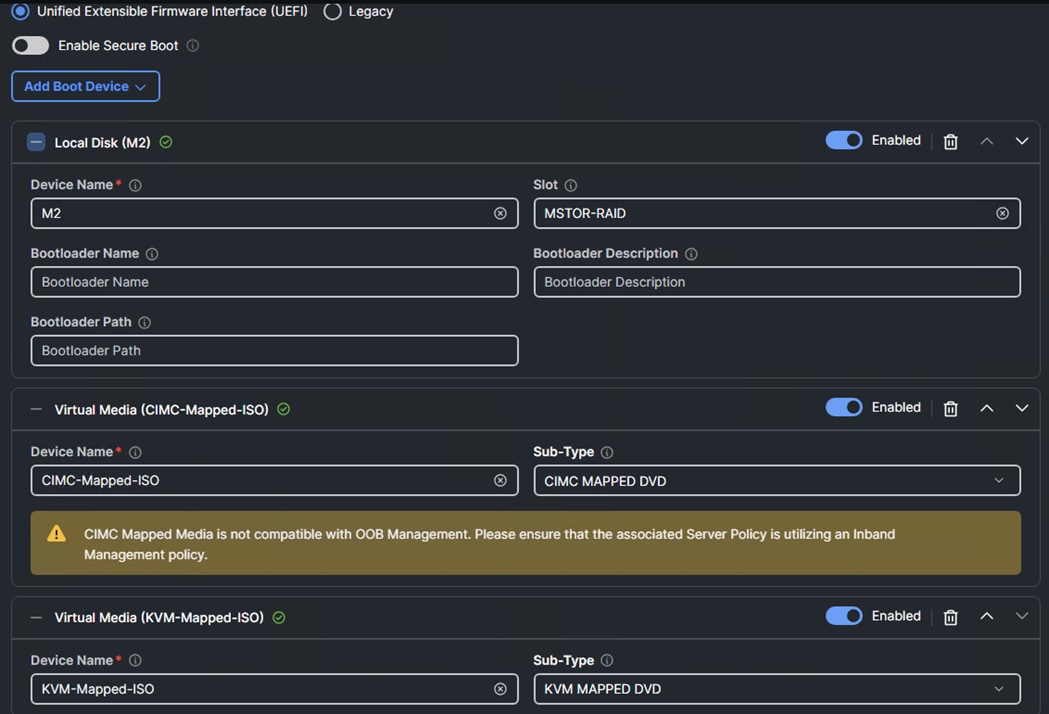Move CIMC-Mapped-ISO device down in order
The width and height of the screenshot is (1049, 714).
[x=1022, y=408]
